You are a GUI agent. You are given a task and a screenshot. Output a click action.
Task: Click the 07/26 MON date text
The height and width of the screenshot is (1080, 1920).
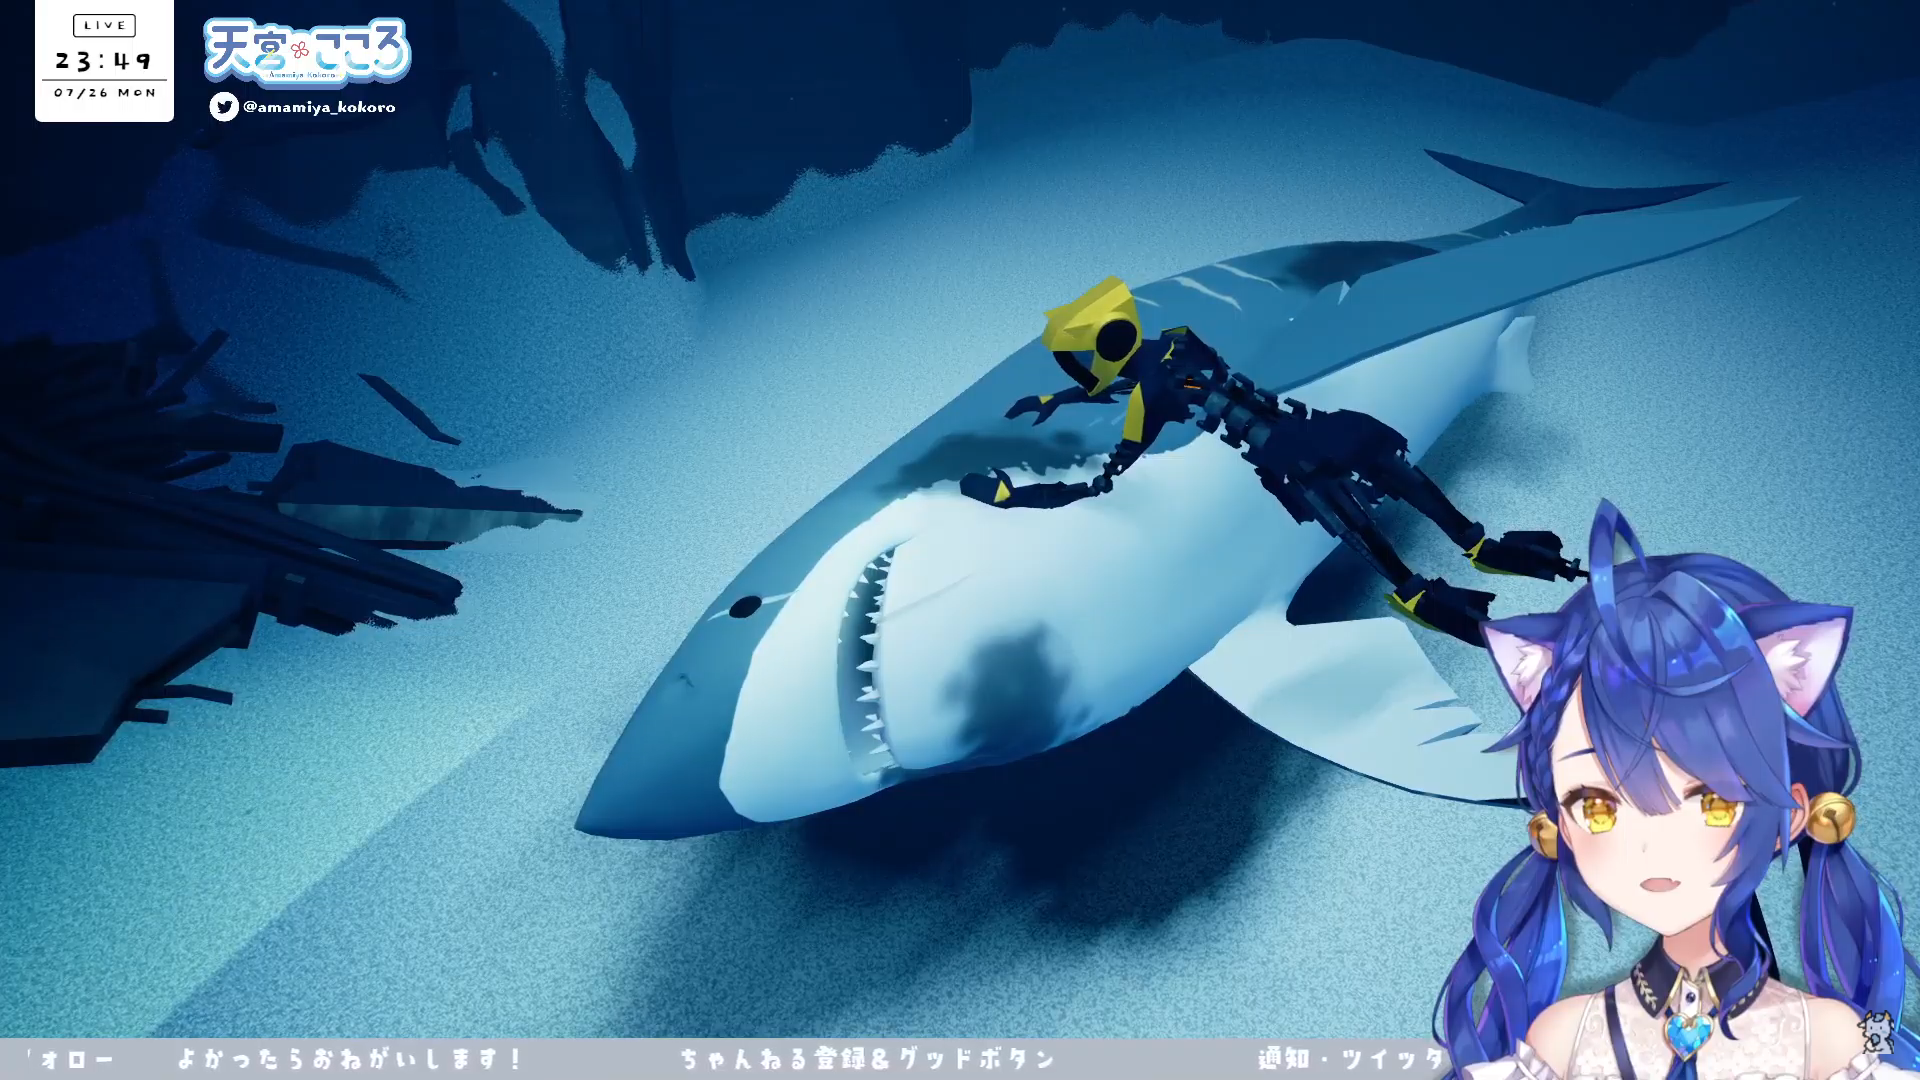pyautogui.click(x=105, y=93)
